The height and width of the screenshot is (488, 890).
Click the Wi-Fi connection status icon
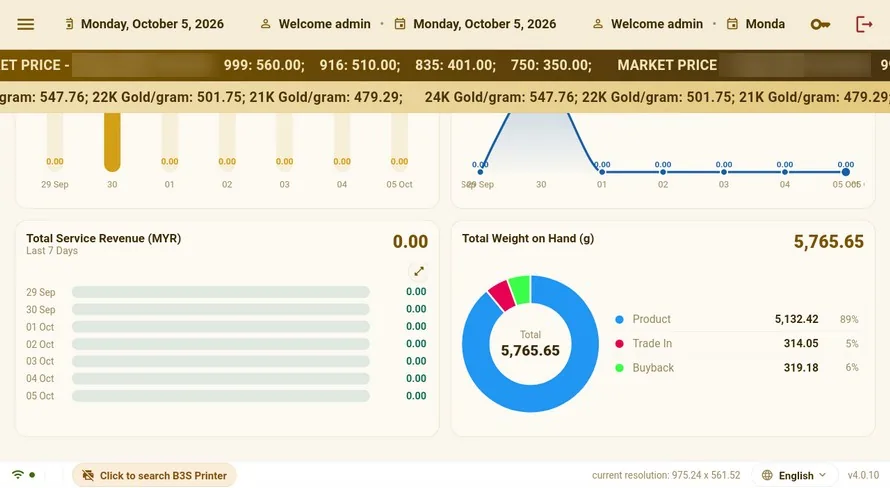click(x=18, y=475)
